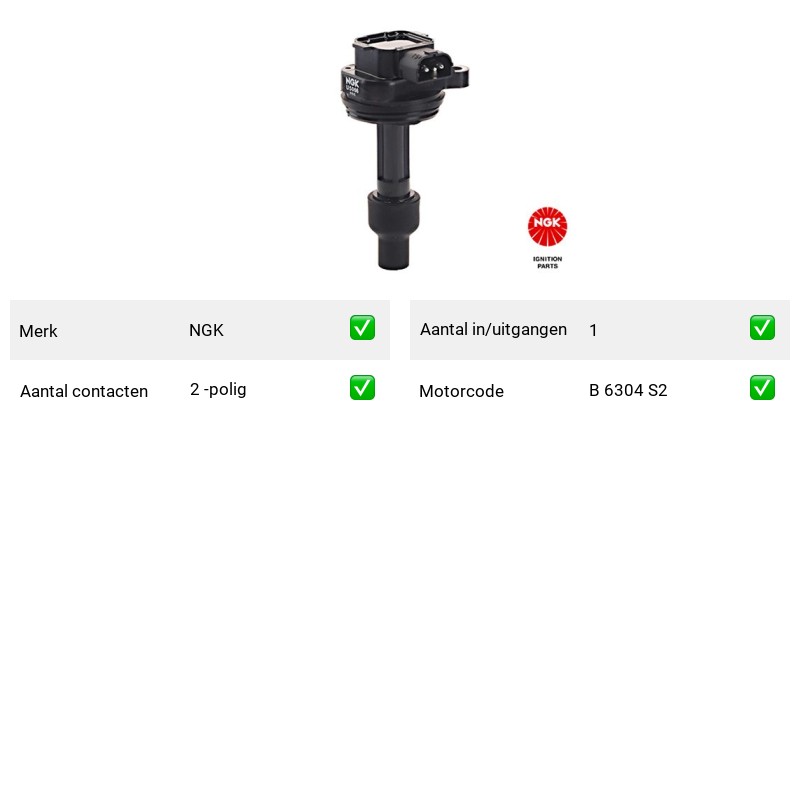Viewport: 800px width, 800px height.
Task: Select the 2 -polig value
Action: [x=218, y=389]
